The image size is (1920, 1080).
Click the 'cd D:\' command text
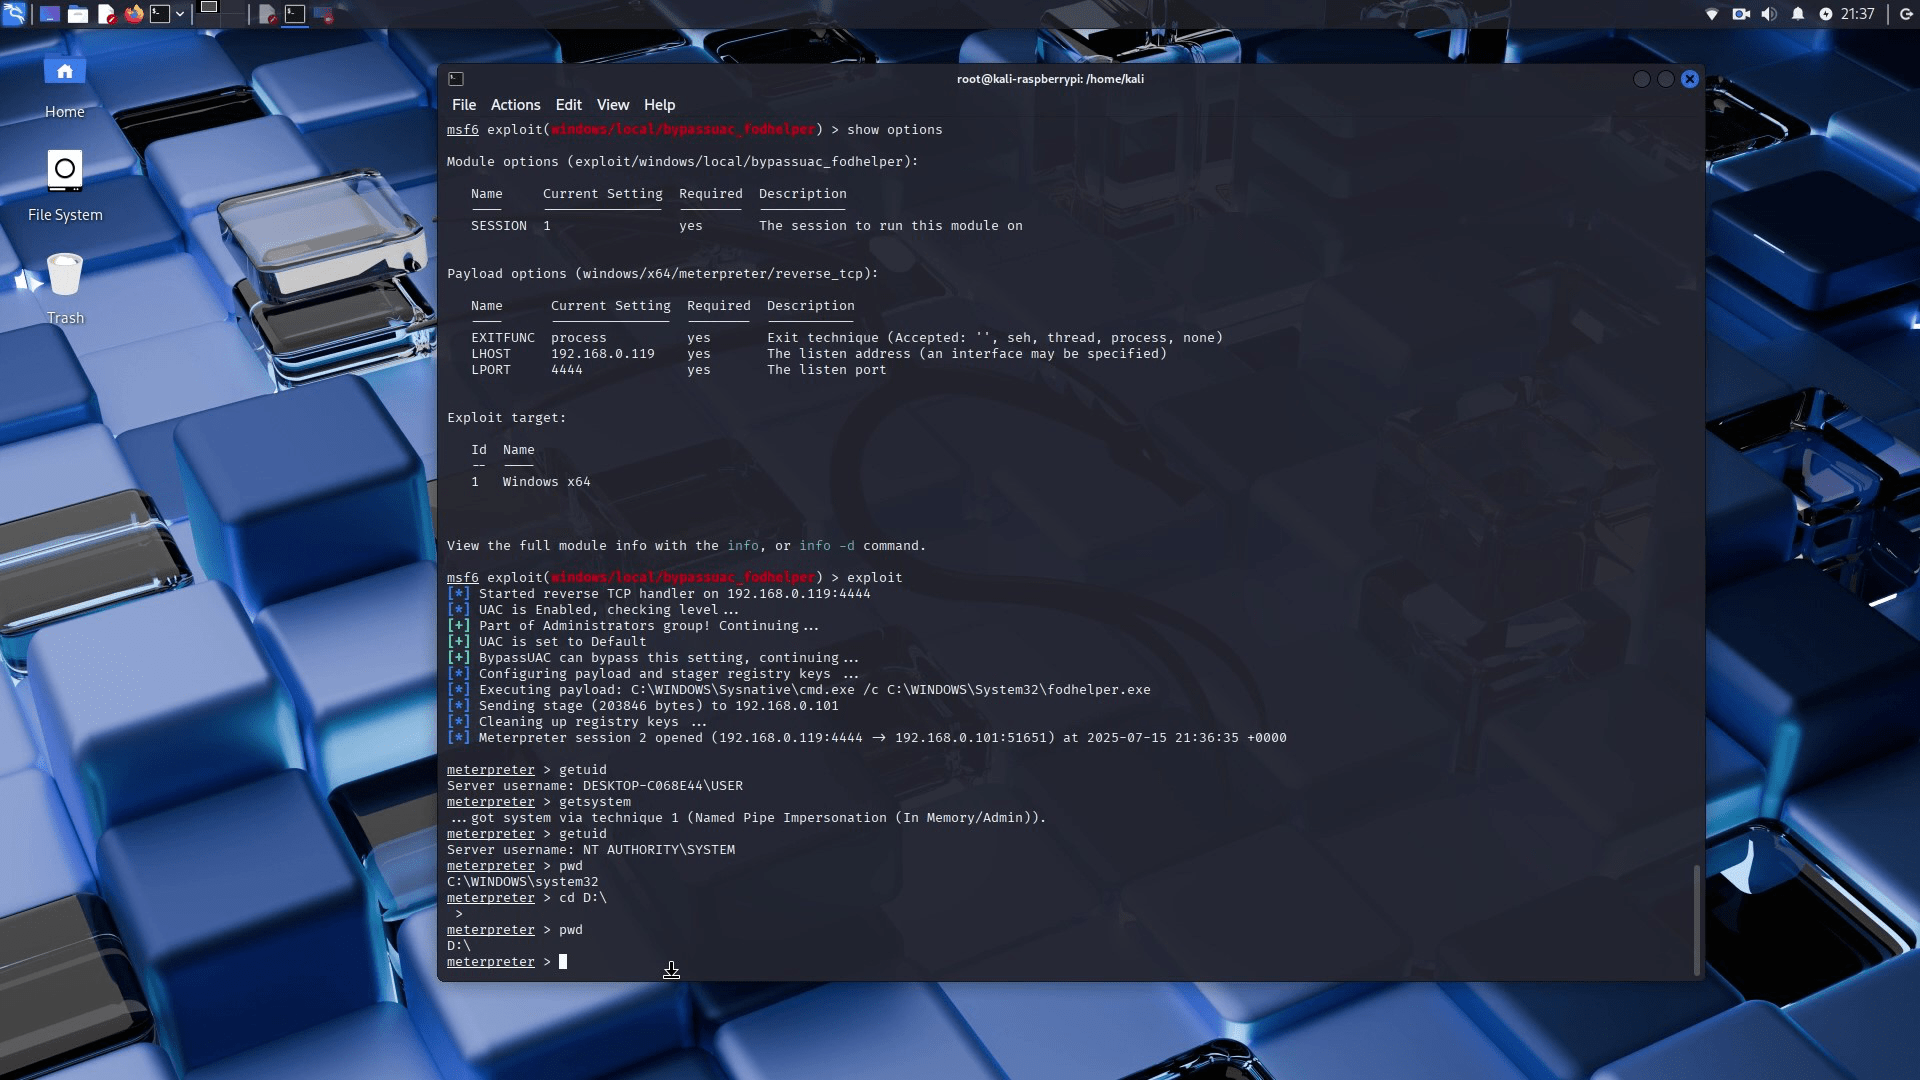tap(583, 898)
